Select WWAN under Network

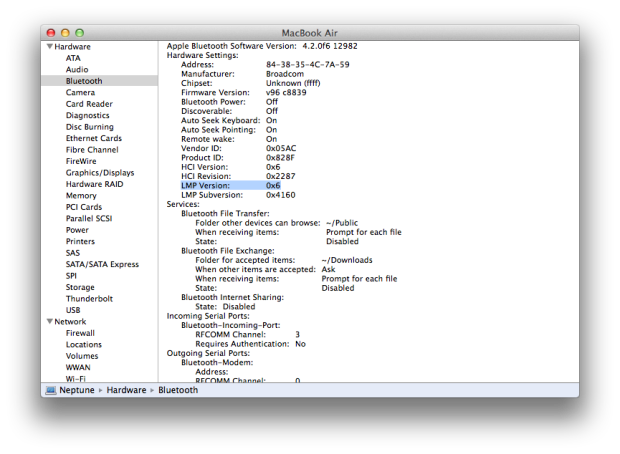click(78, 368)
